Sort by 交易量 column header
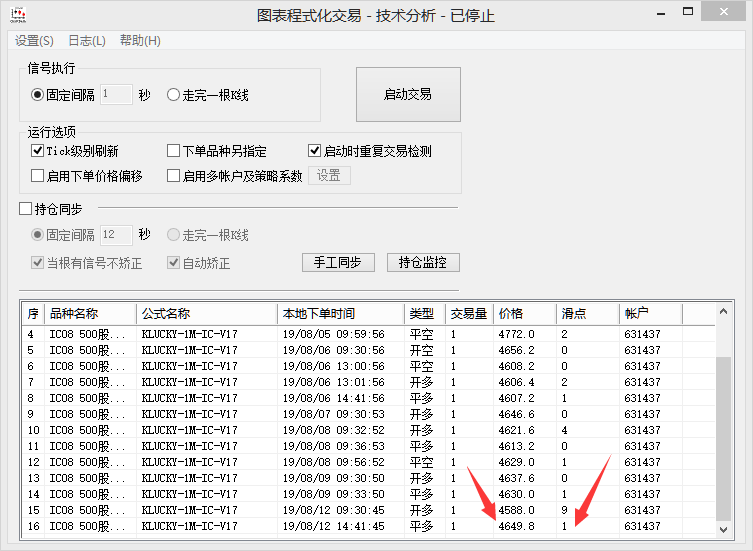 pos(469,314)
